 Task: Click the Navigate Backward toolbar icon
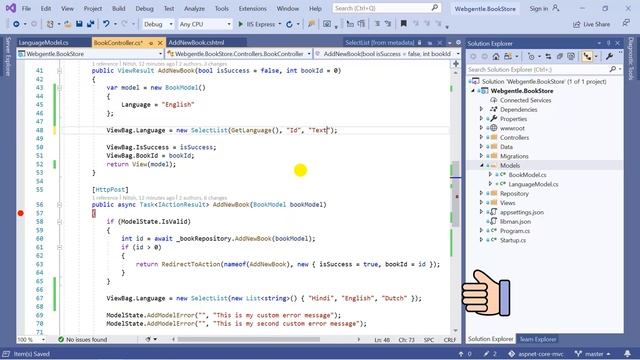click(x=16, y=24)
